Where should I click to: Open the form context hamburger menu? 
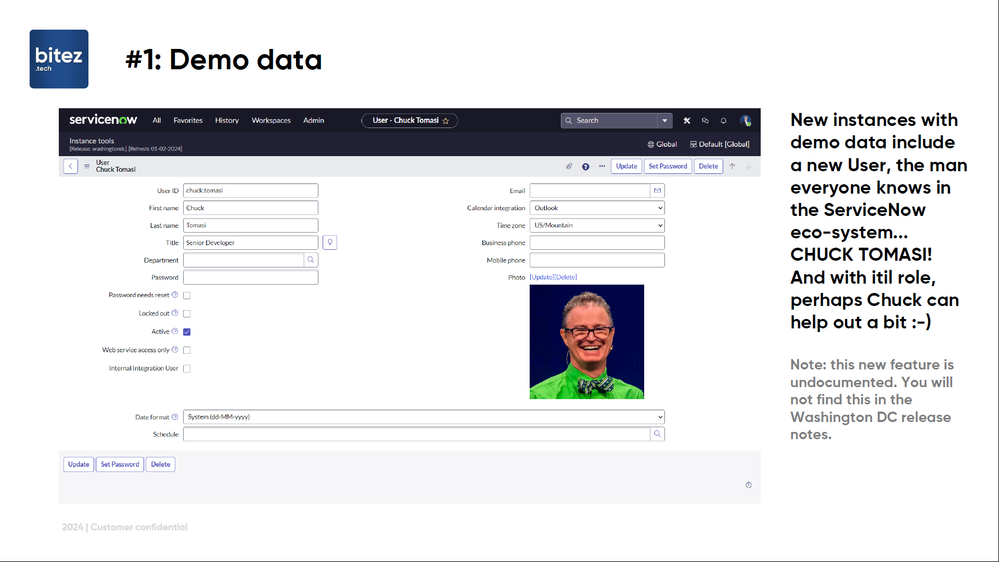87,166
